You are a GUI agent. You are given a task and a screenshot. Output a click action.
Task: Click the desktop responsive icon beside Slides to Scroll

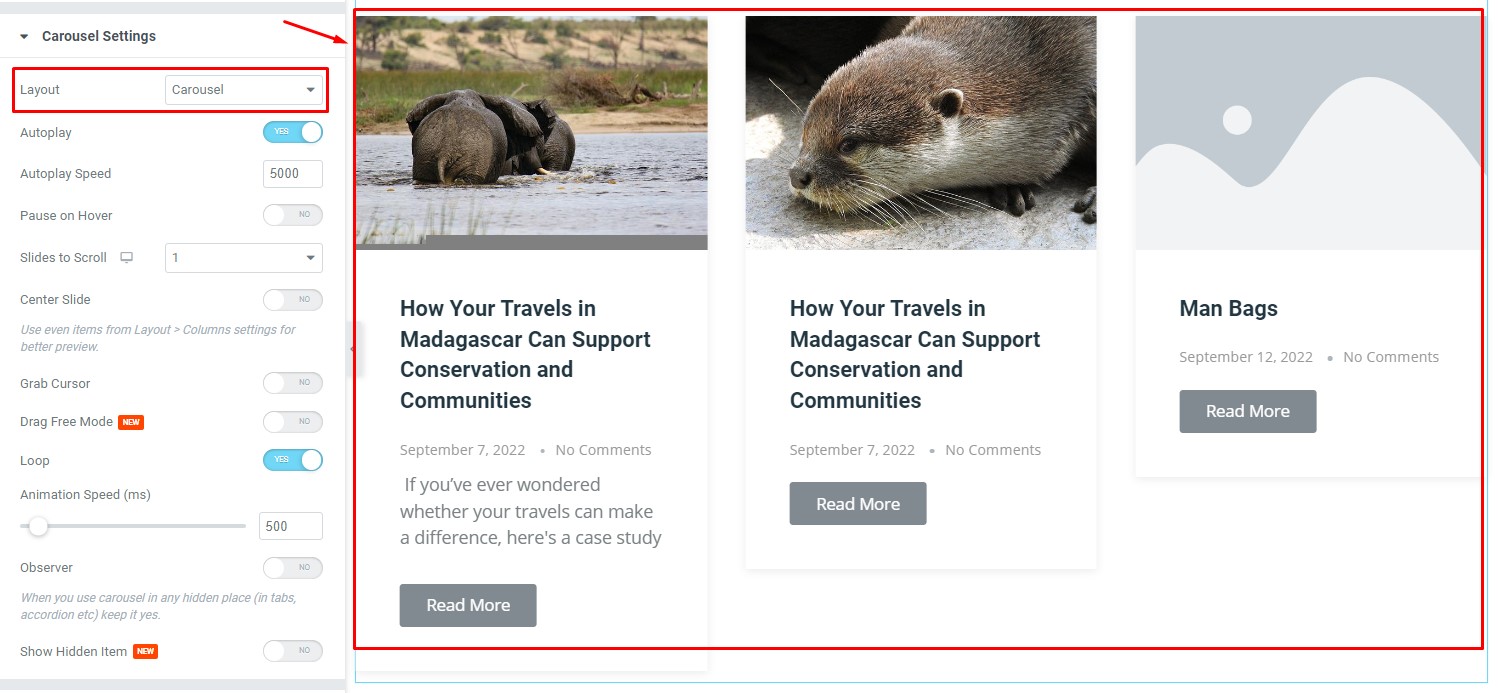click(x=126, y=258)
